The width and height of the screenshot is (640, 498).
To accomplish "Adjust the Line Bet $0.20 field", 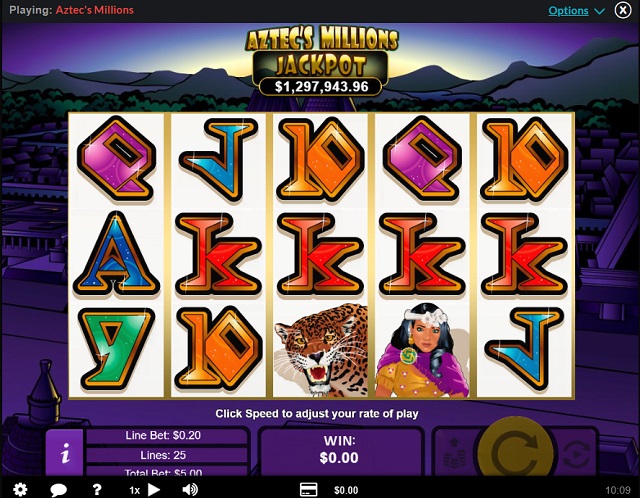I will (x=163, y=435).
